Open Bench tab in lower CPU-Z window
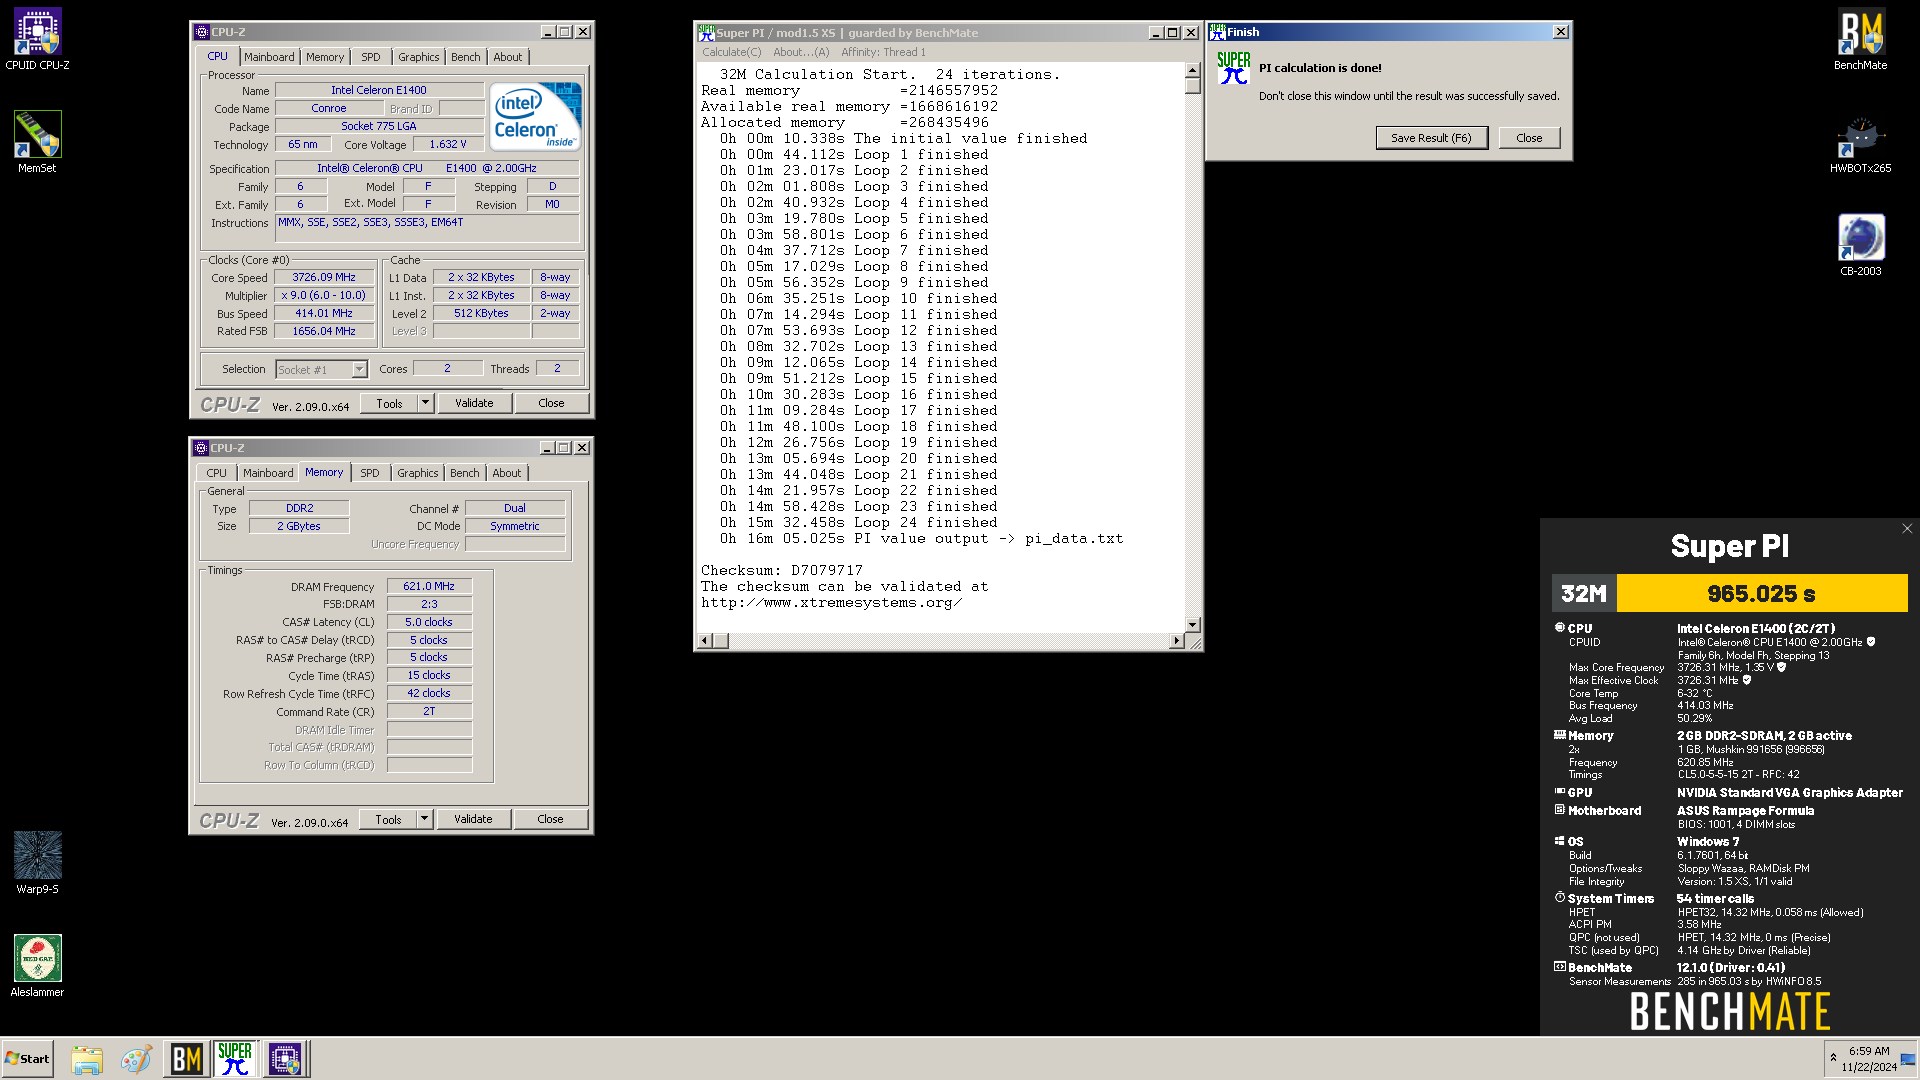This screenshot has height=1080, width=1920. click(464, 473)
